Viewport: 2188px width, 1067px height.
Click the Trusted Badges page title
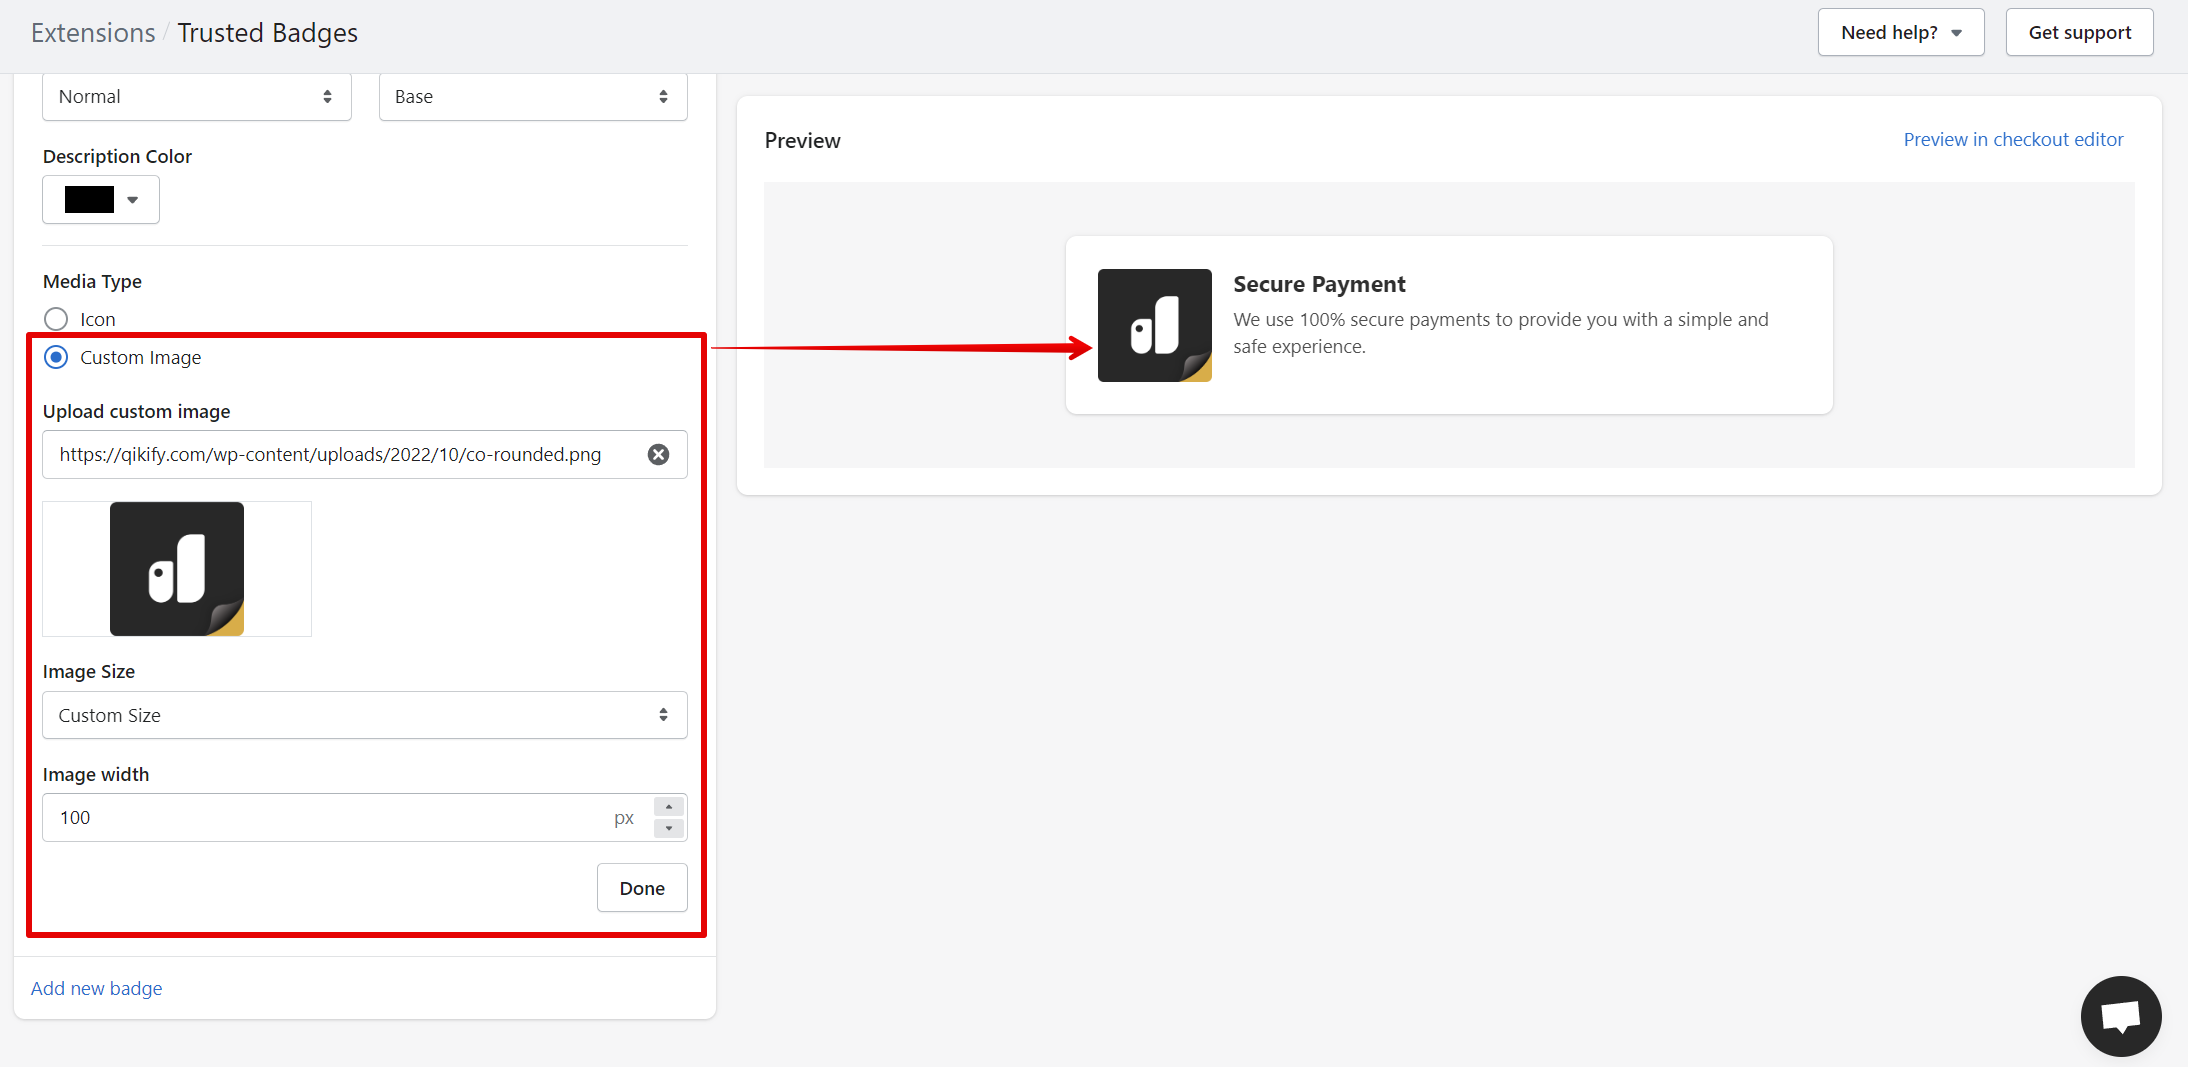tap(267, 33)
